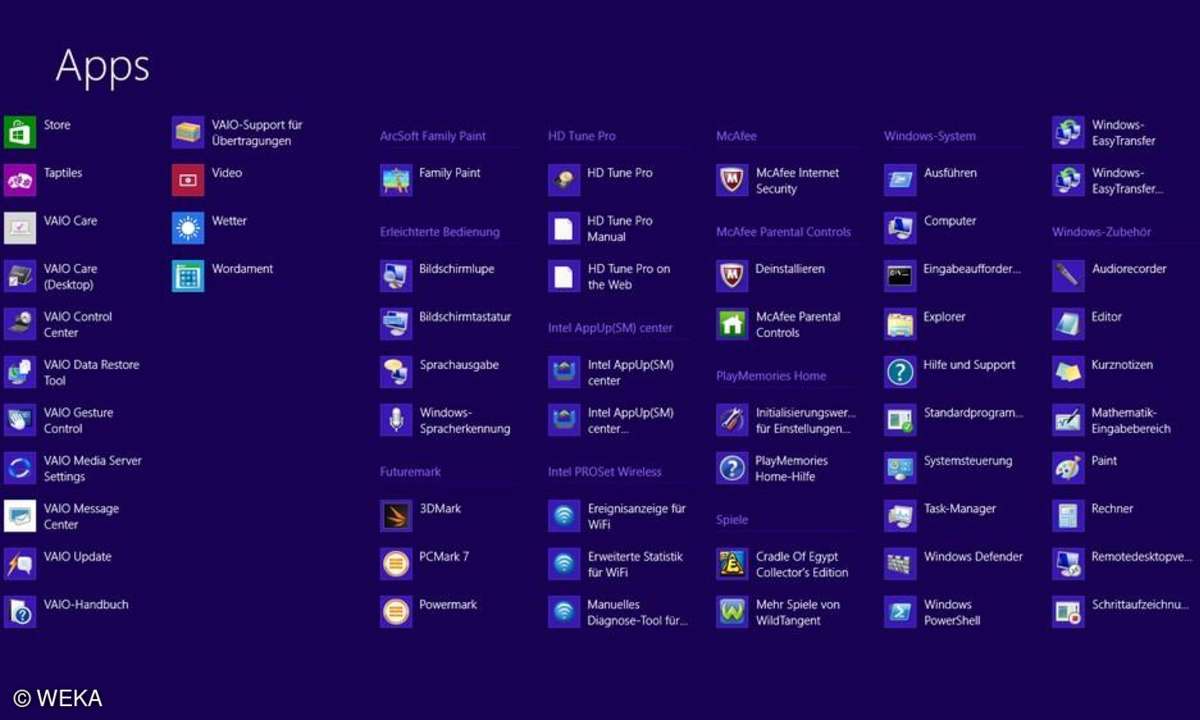Open the Store app icon
This screenshot has height=720, width=1200.
point(20,132)
